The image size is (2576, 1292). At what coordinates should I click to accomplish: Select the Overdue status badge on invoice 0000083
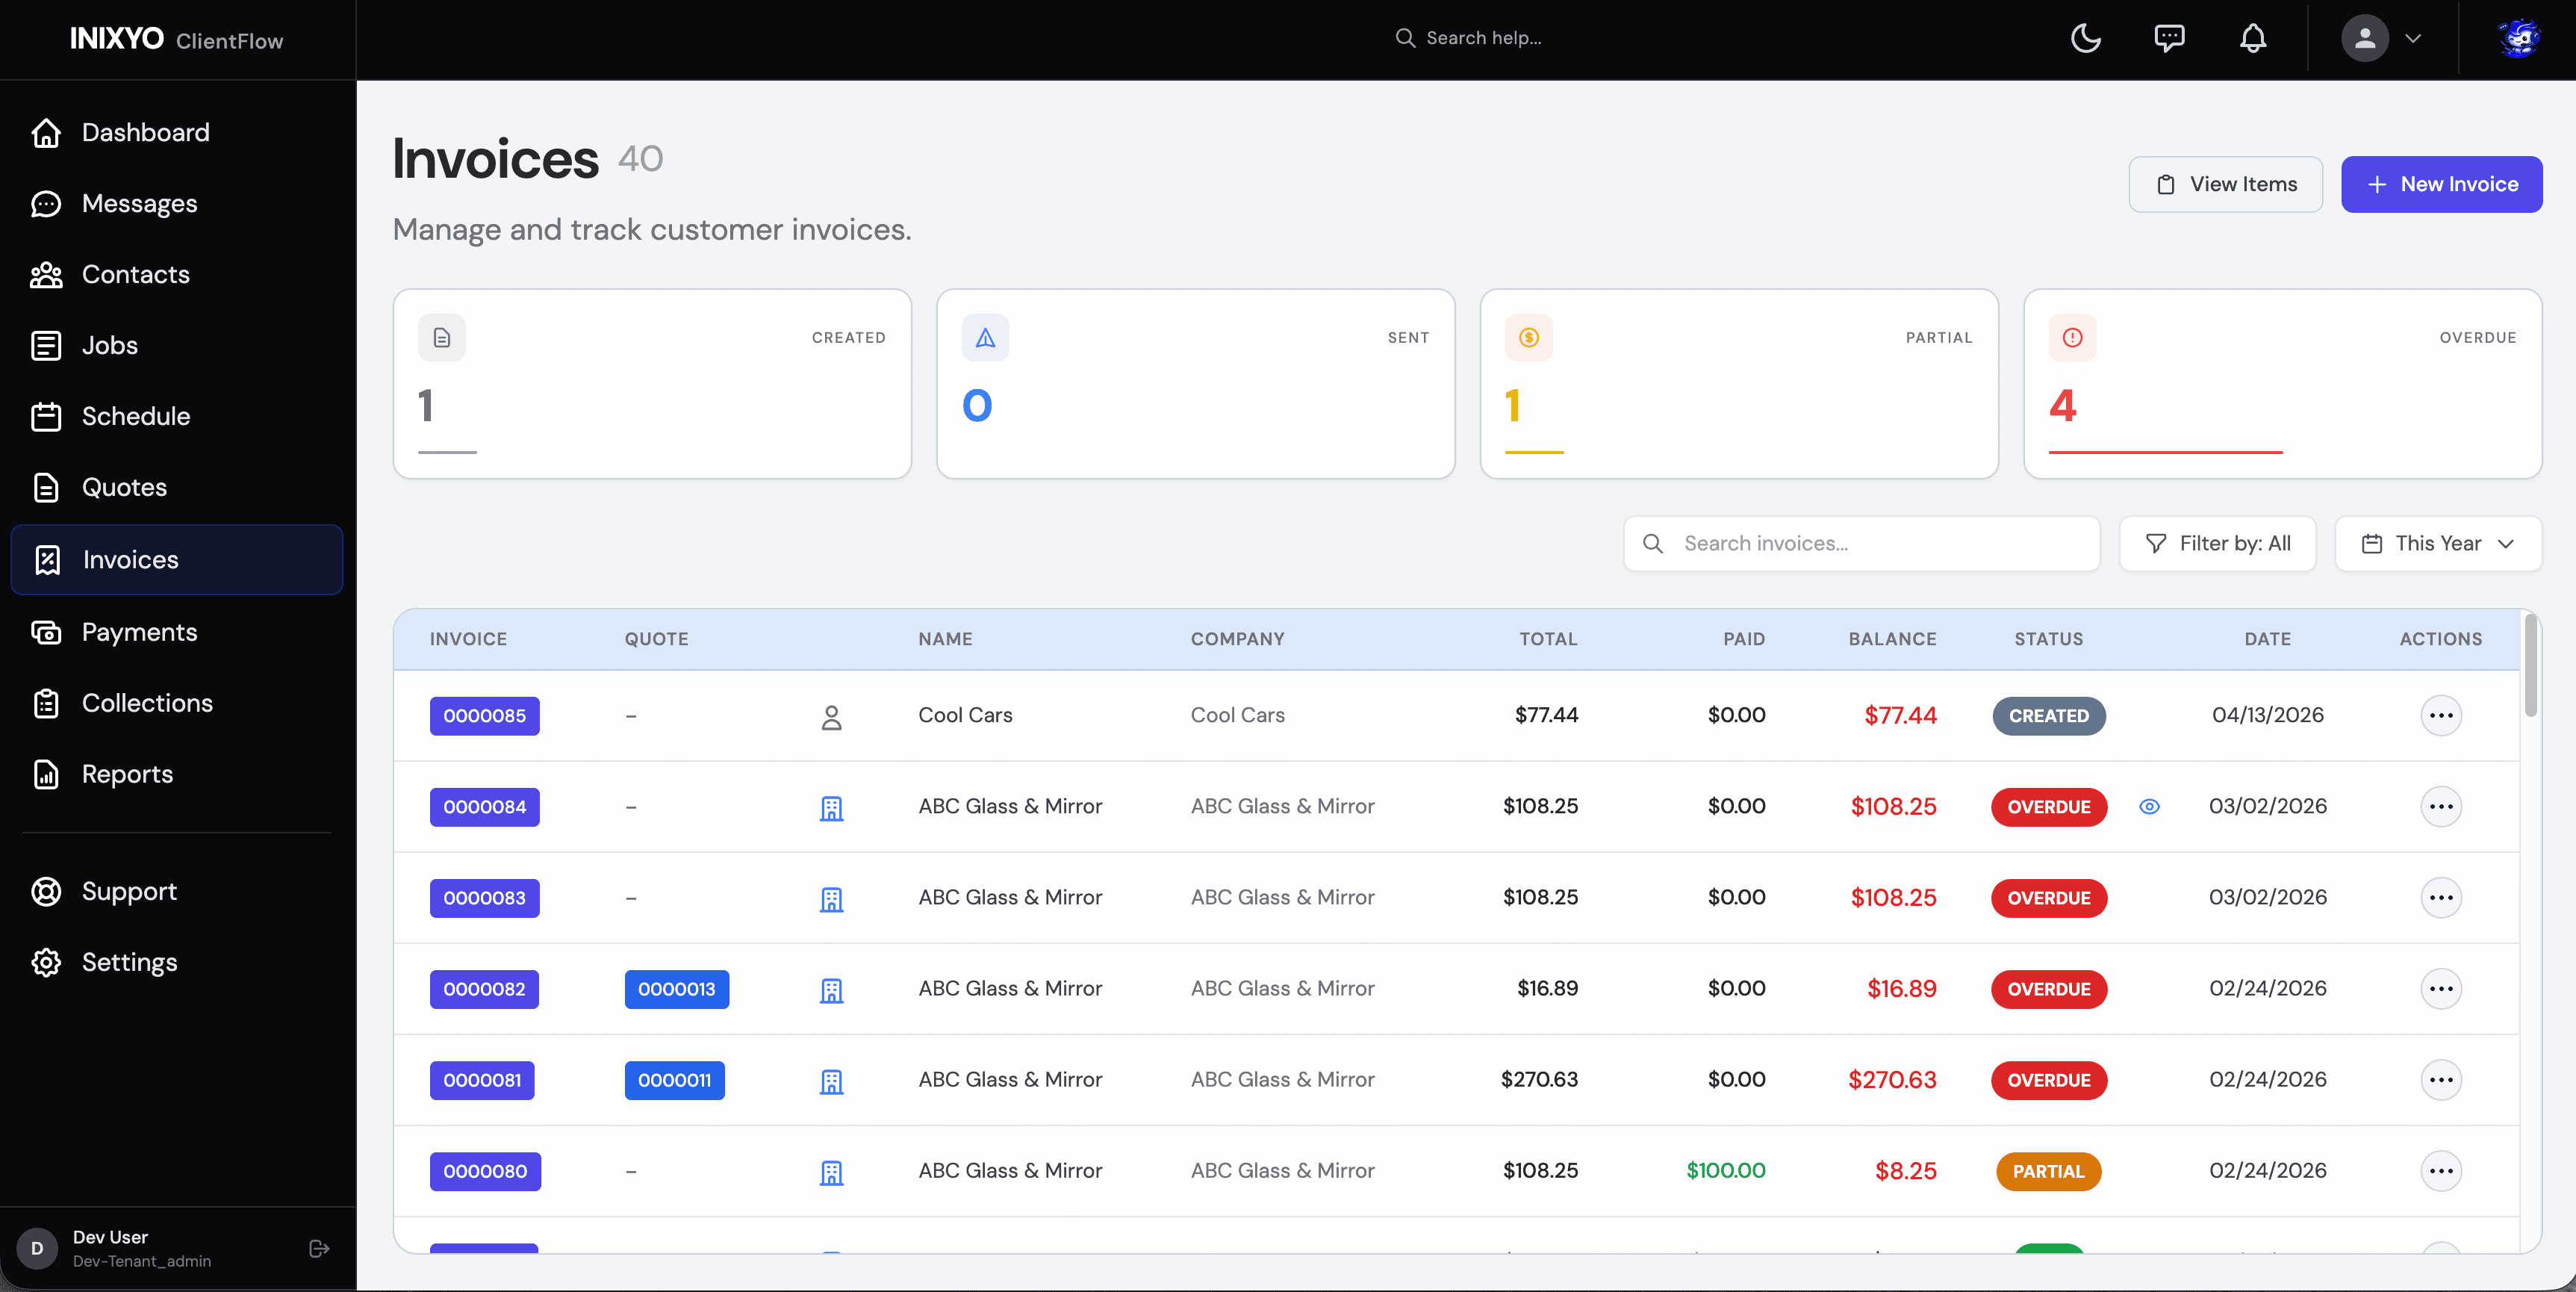tap(2048, 898)
